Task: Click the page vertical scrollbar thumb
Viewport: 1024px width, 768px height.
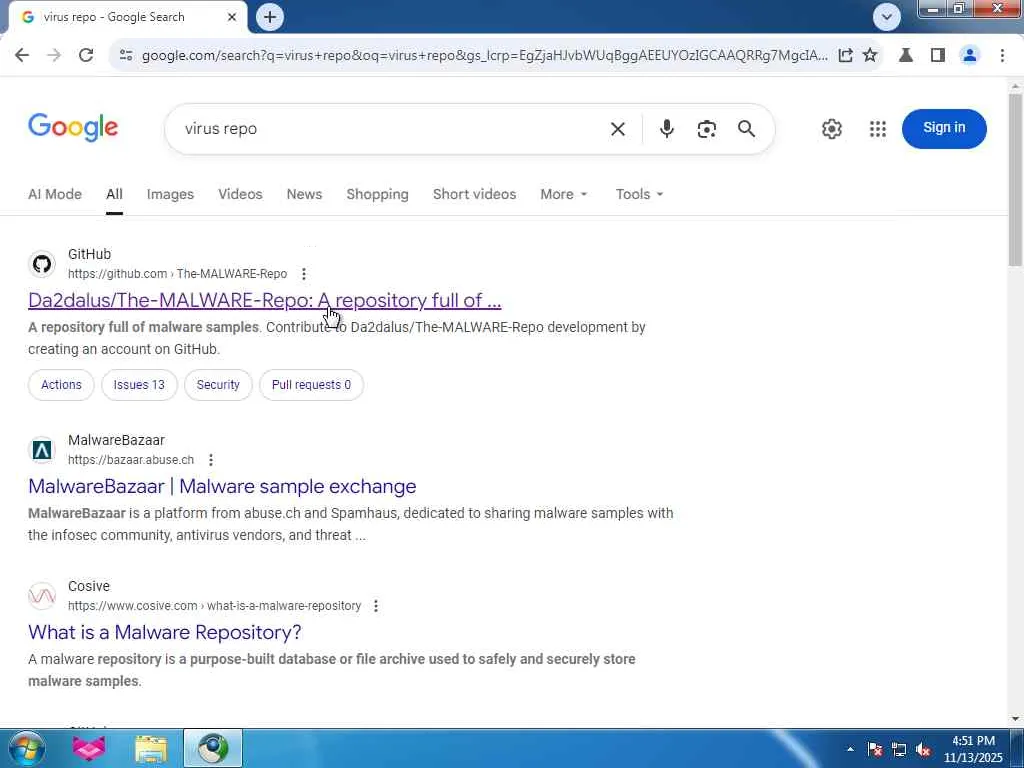Action: coord(1015,180)
